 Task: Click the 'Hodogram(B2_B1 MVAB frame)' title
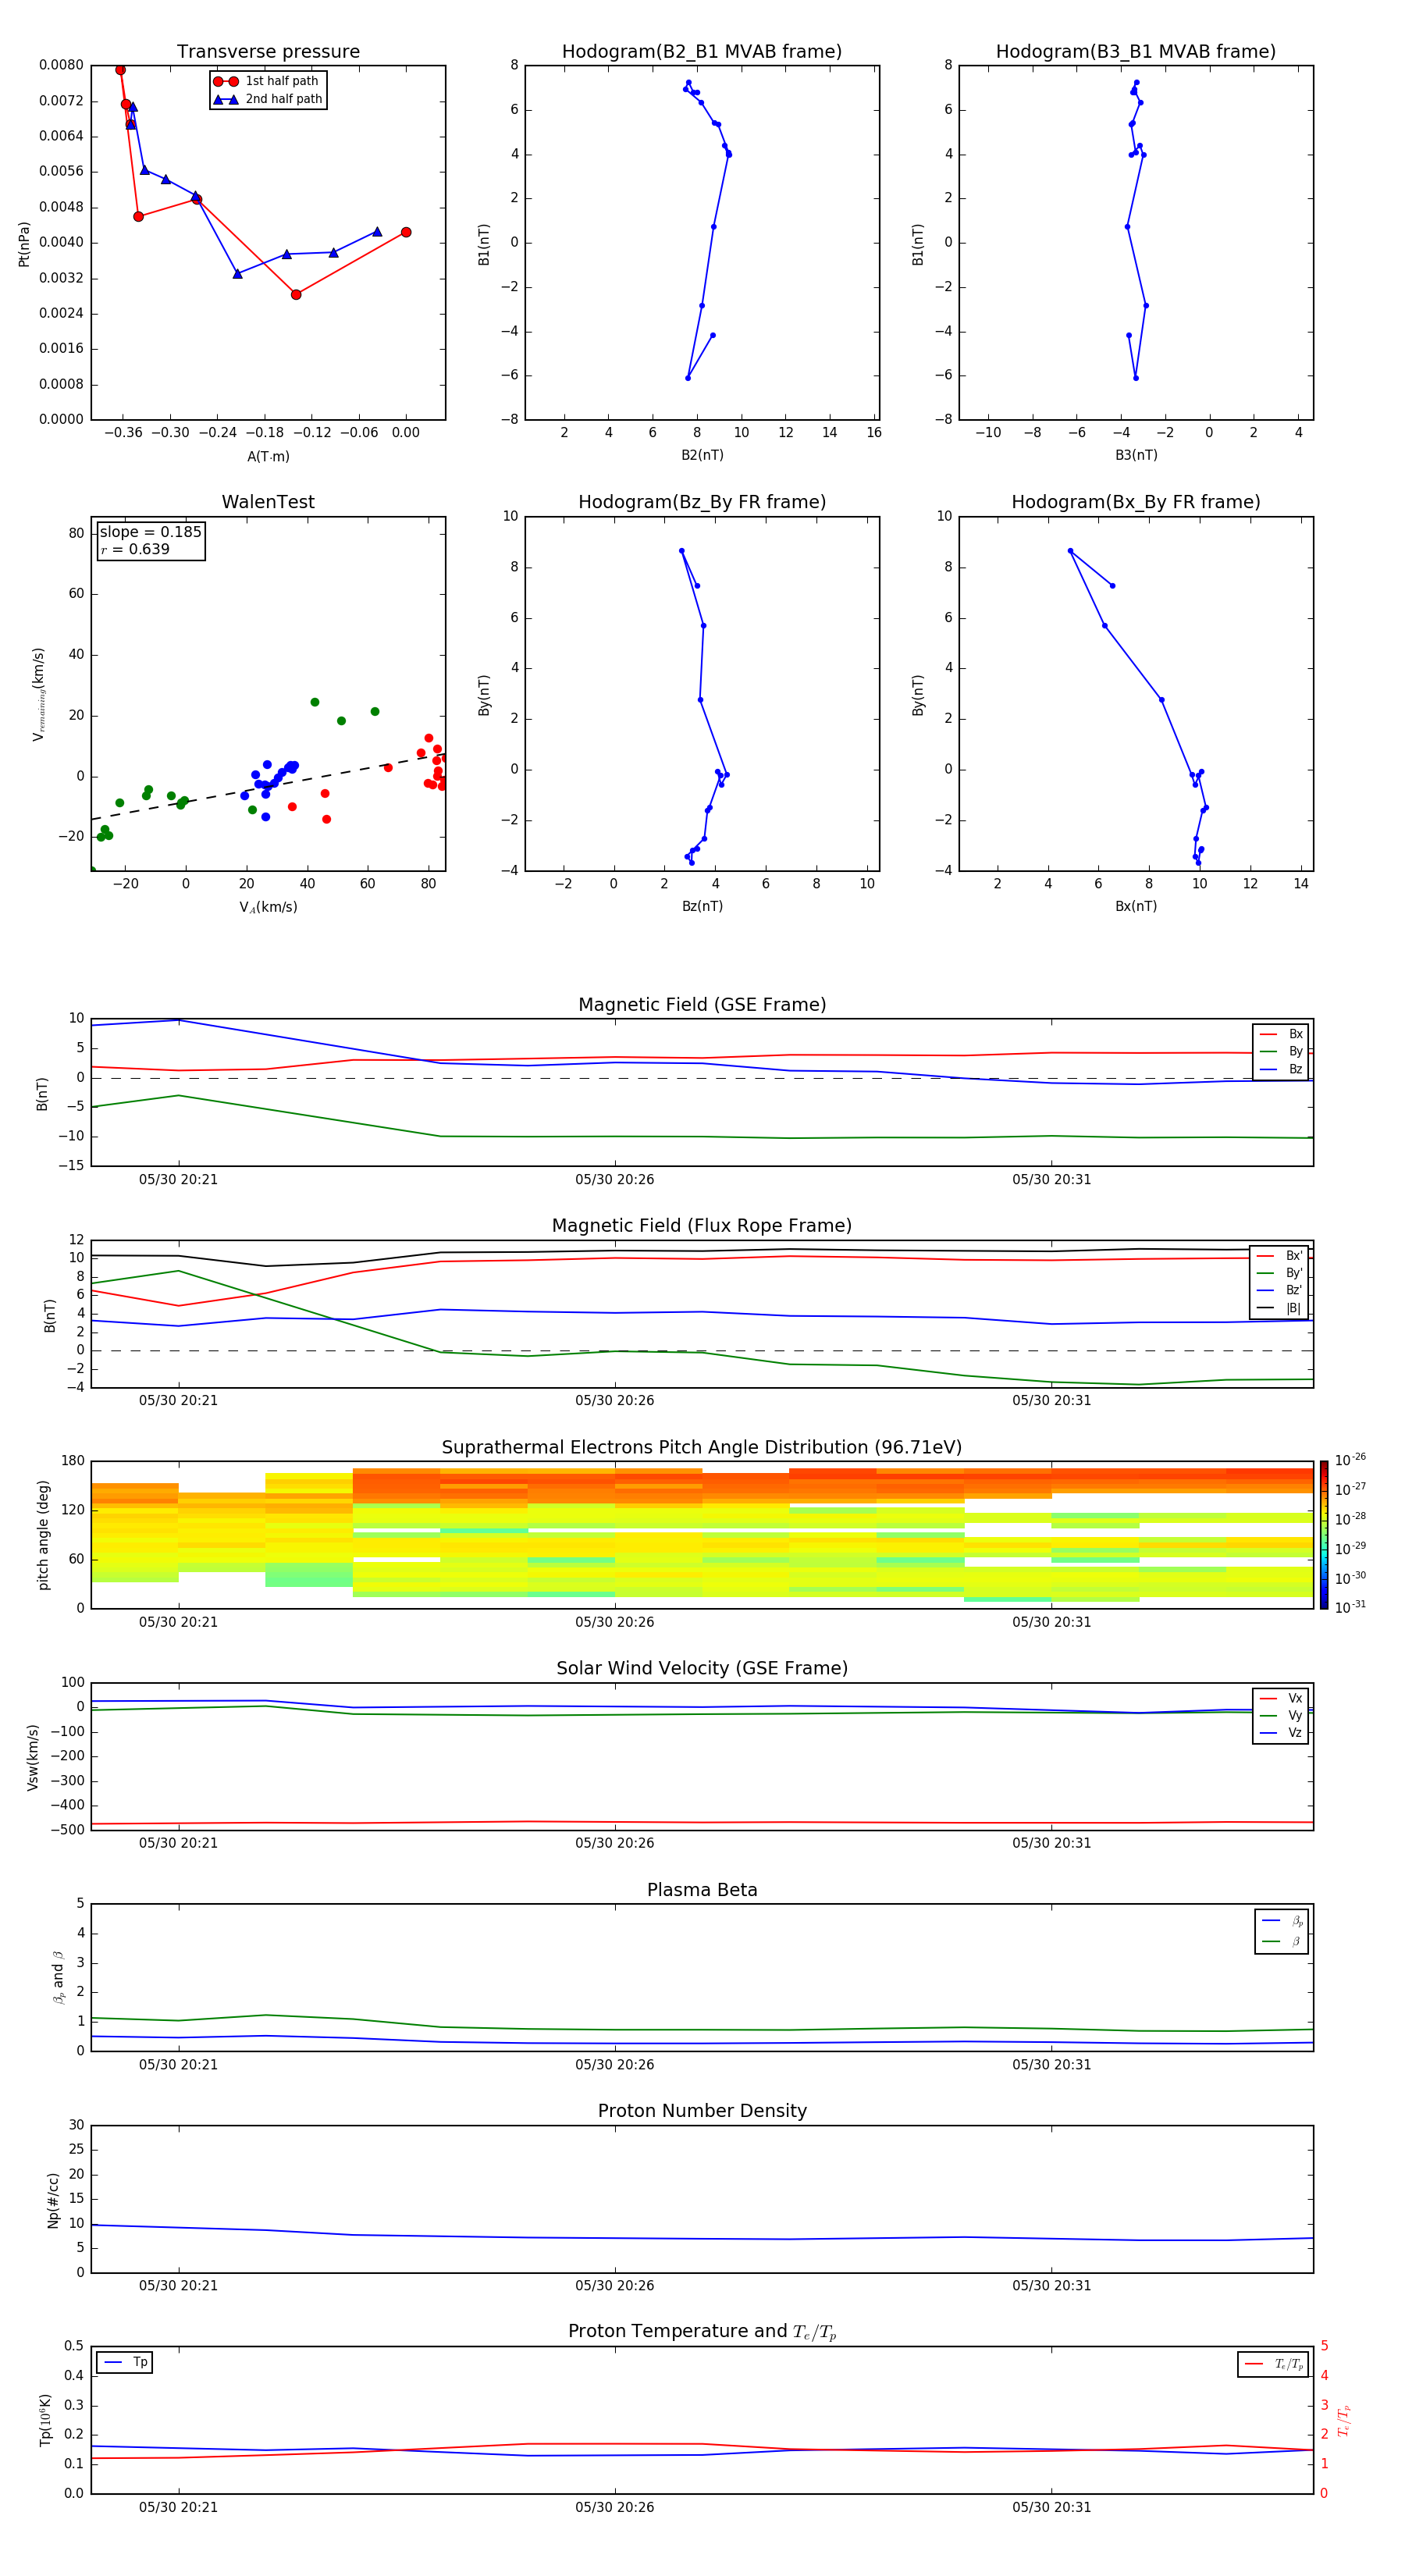(x=702, y=52)
